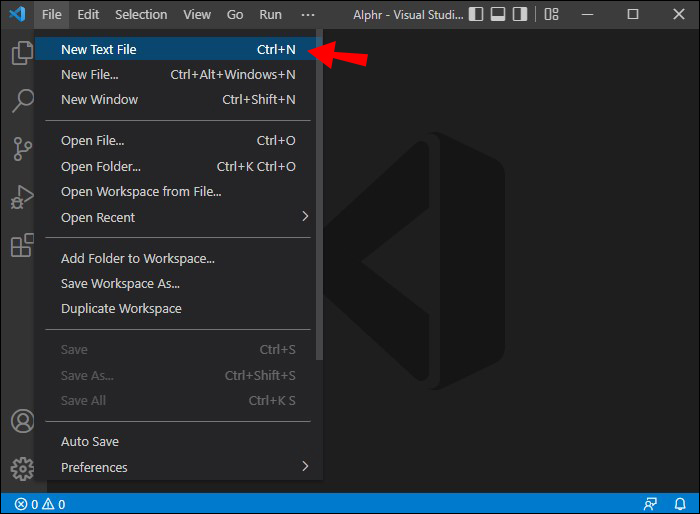
Task: Expand the Open Recent submenu
Action: 305,217
